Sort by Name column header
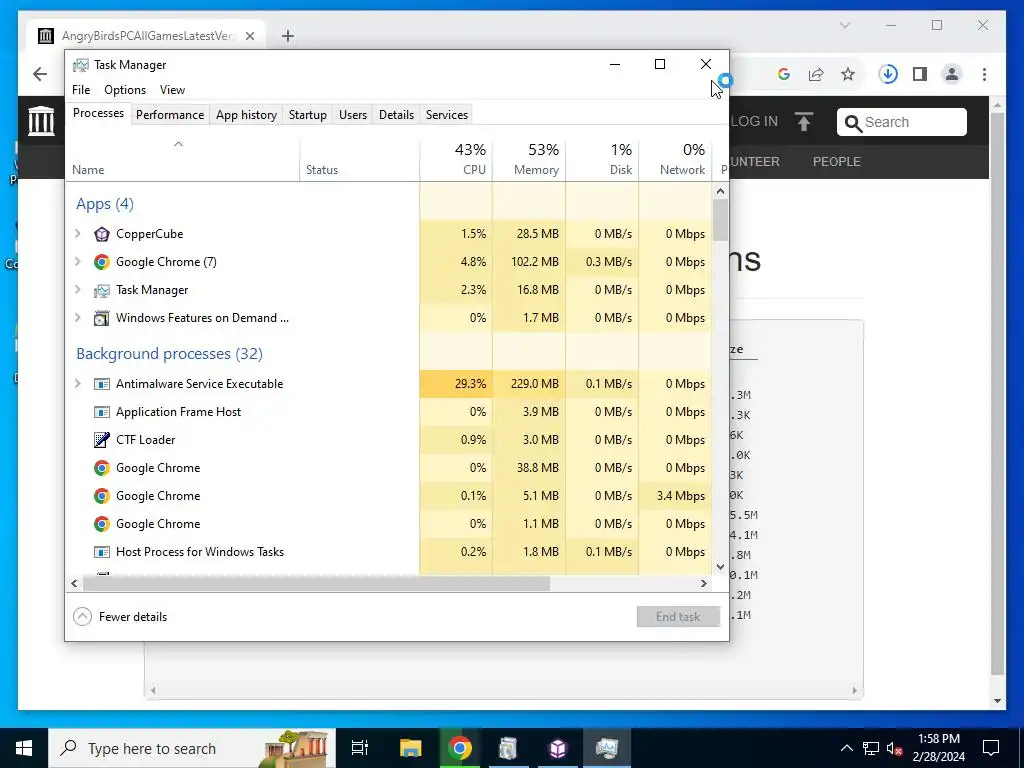 click(x=183, y=159)
